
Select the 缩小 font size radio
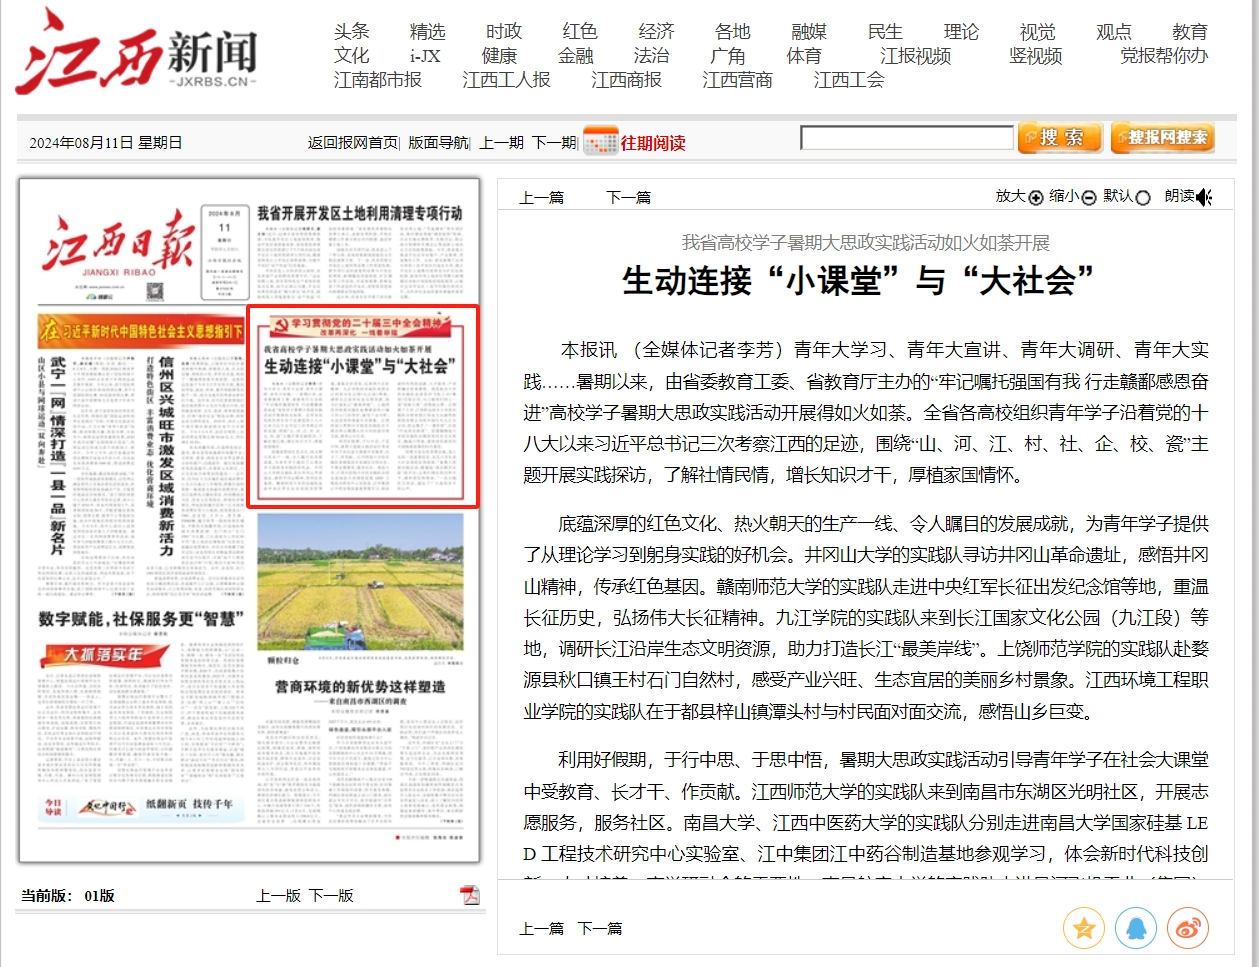pyautogui.click(x=1089, y=198)
